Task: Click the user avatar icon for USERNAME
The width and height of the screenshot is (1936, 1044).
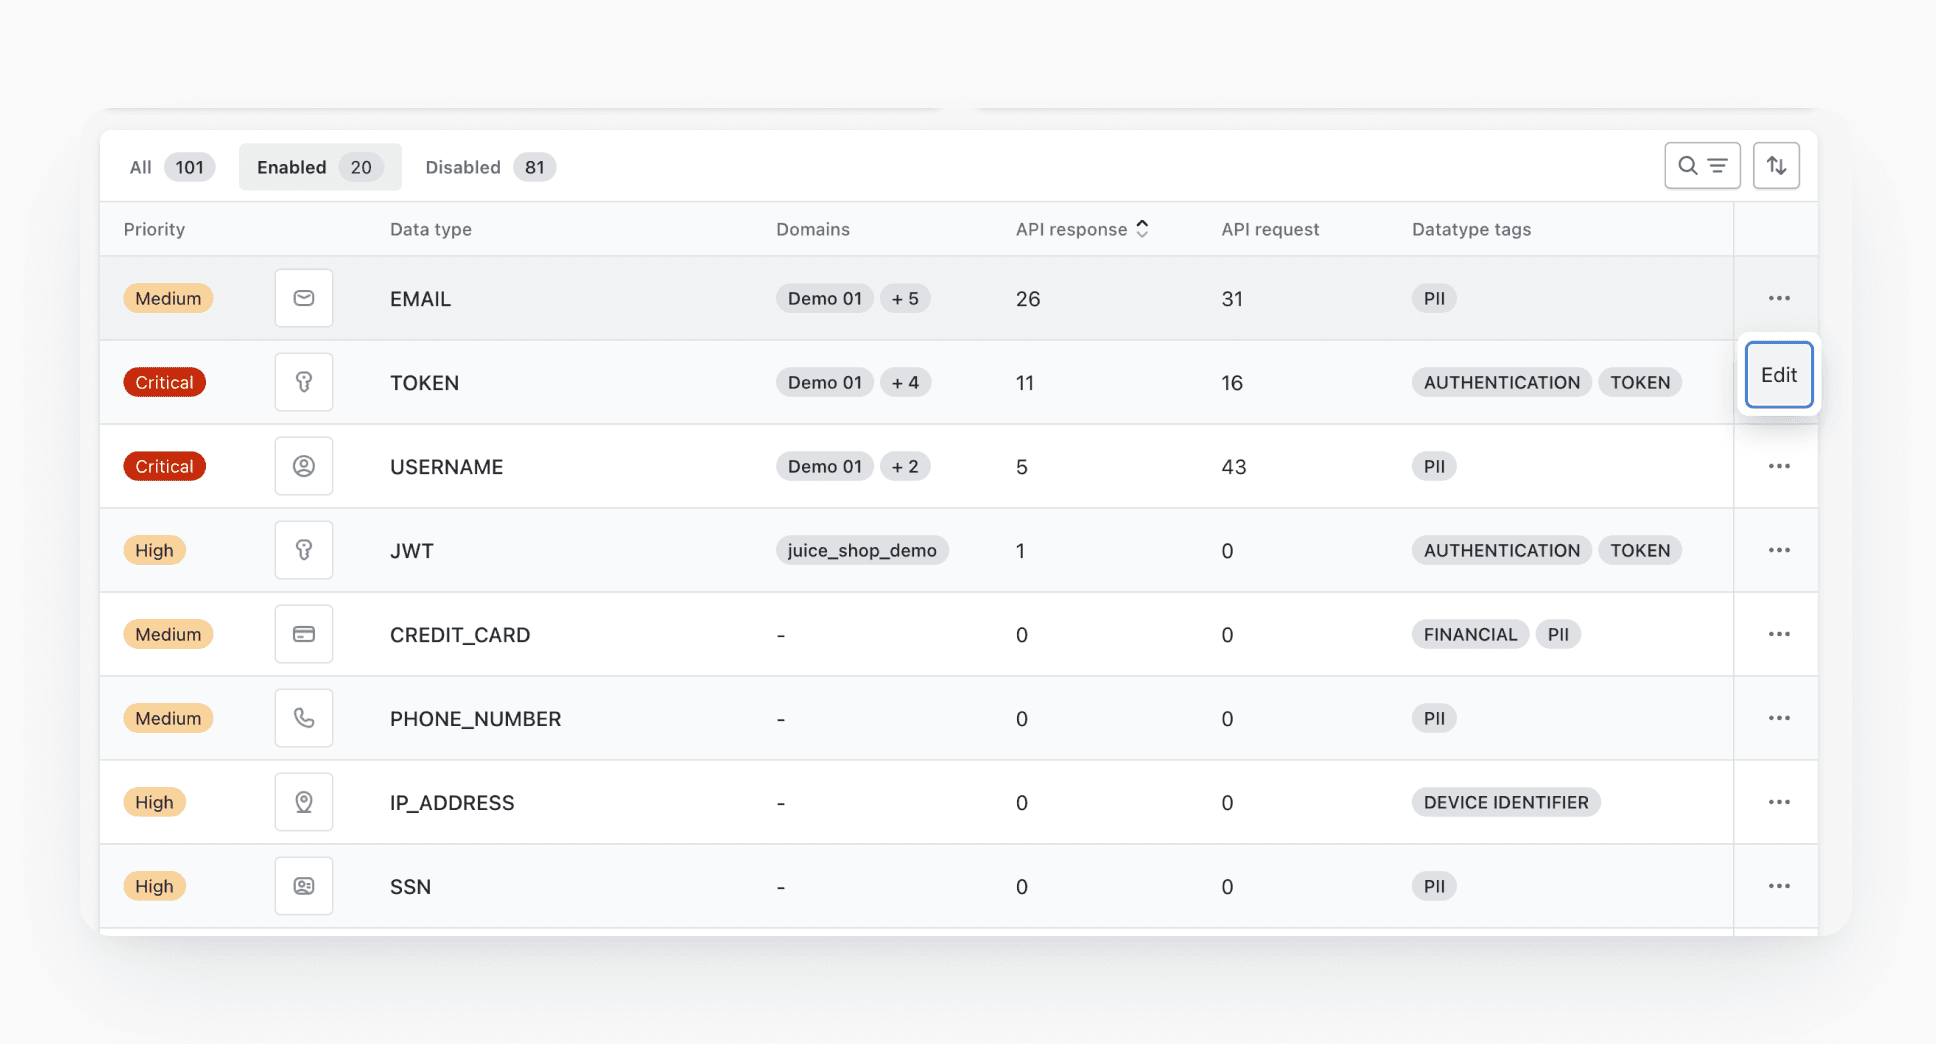Action: pos(303,466)
